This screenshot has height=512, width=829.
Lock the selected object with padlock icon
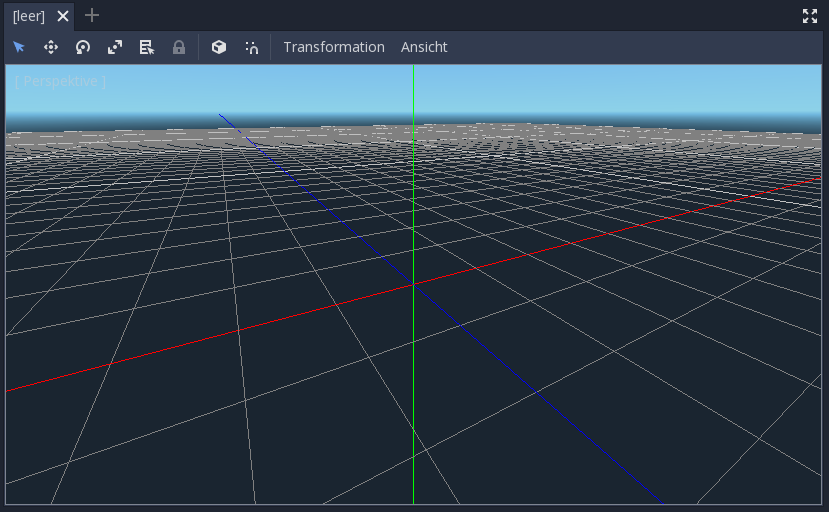click(179, 47)
